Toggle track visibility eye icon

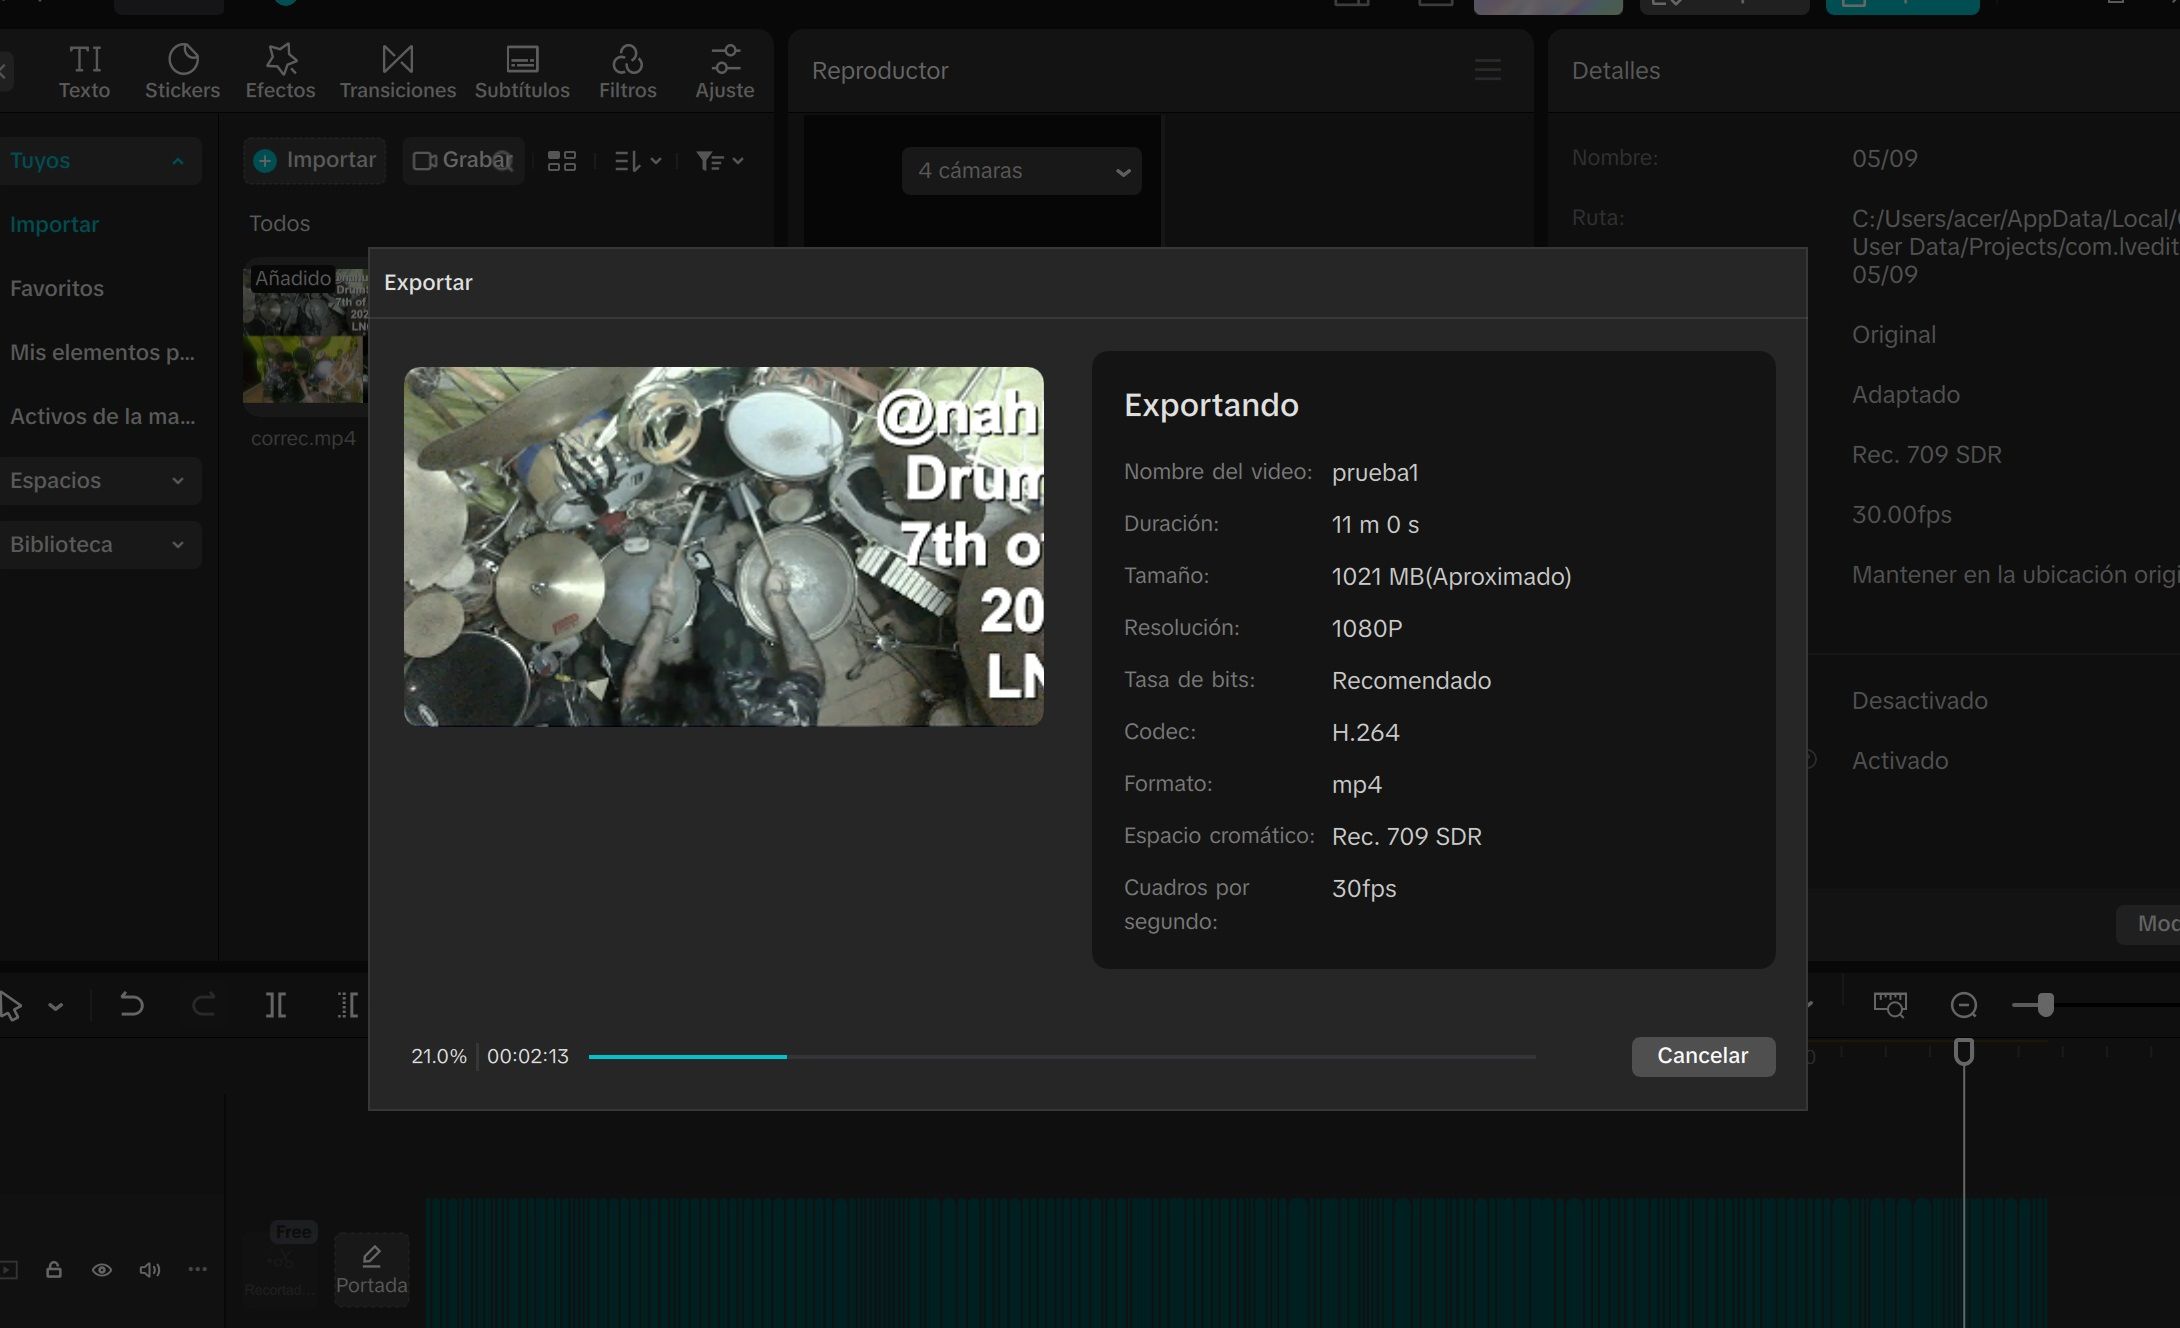(x=102, y=1269)
